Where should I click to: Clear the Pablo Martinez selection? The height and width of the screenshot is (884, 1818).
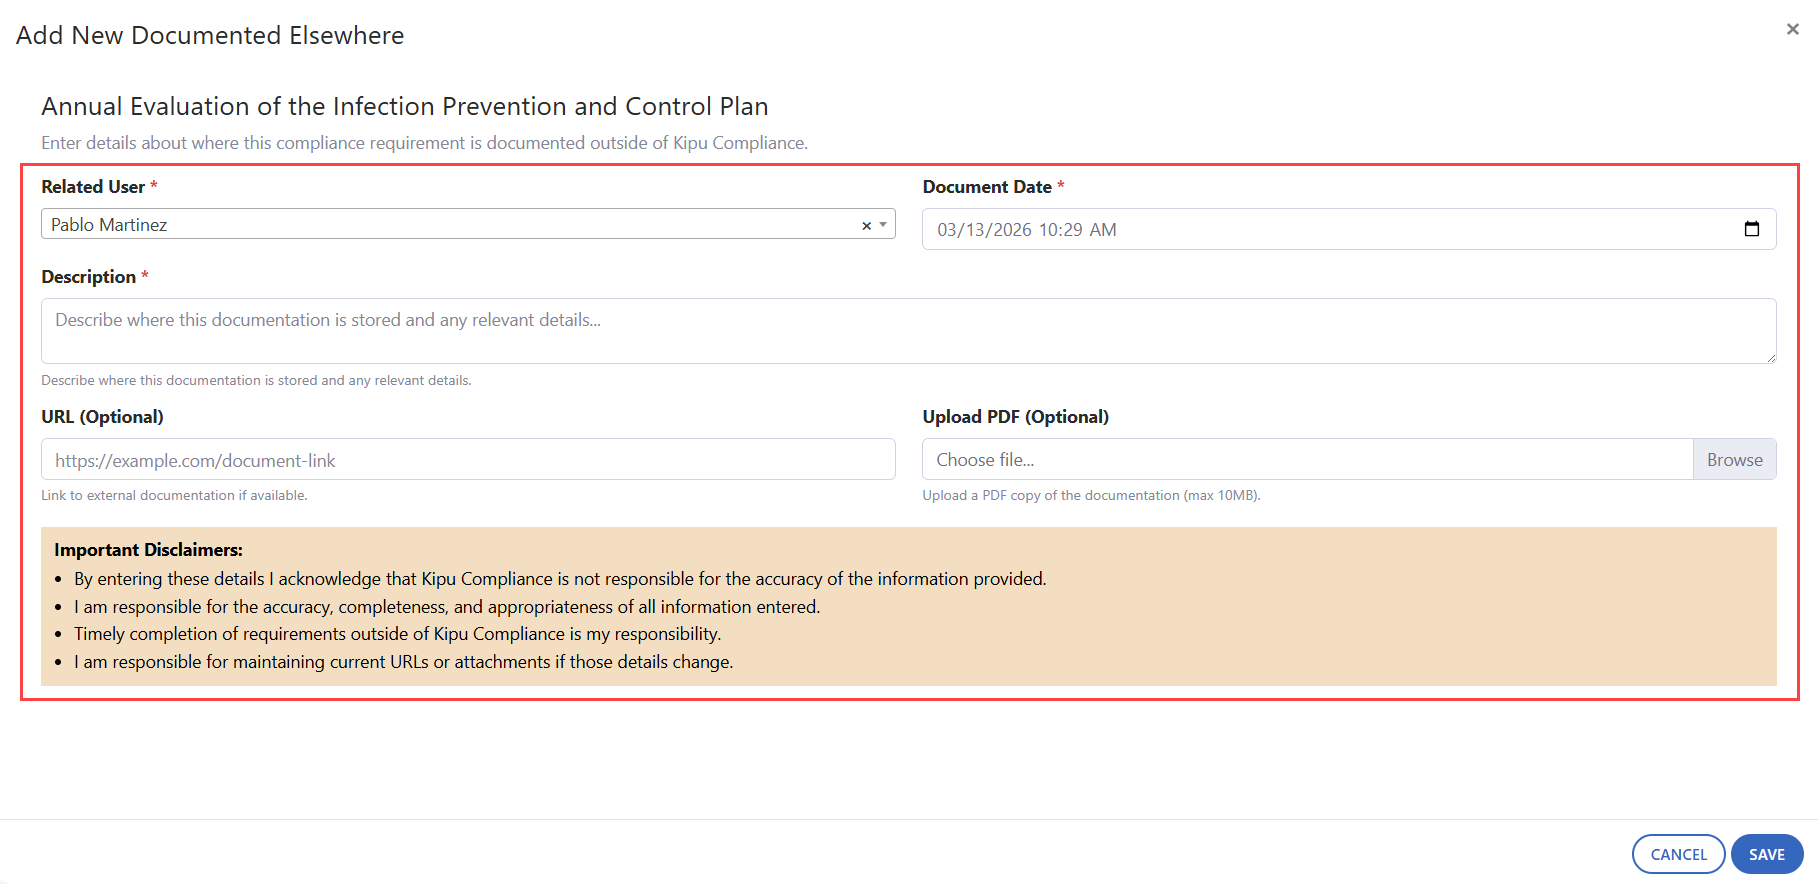(866, 226)
